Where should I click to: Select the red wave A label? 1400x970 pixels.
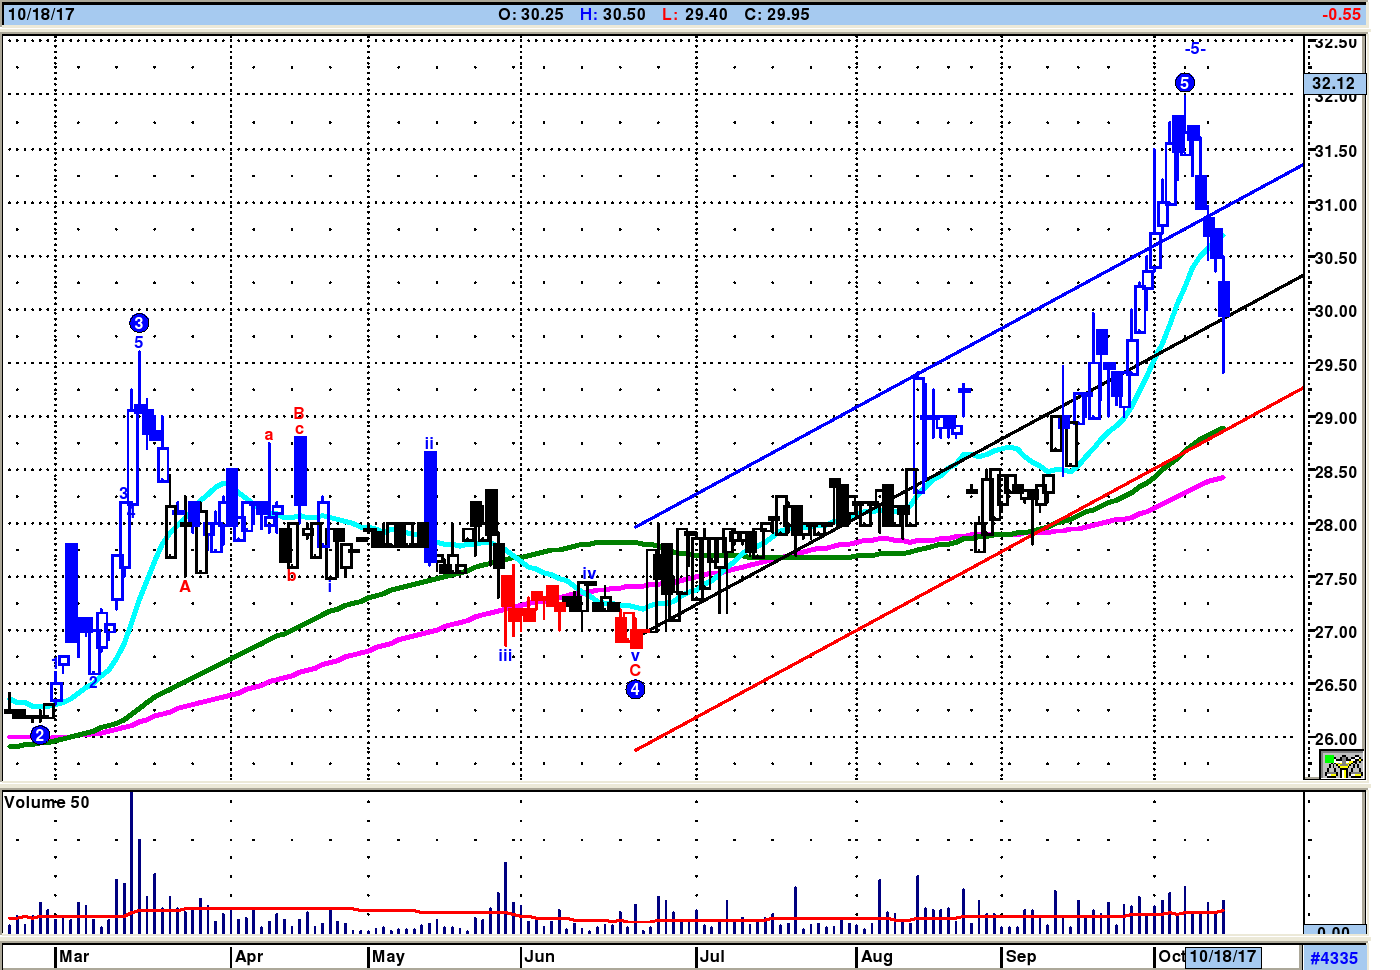(185, 587)
